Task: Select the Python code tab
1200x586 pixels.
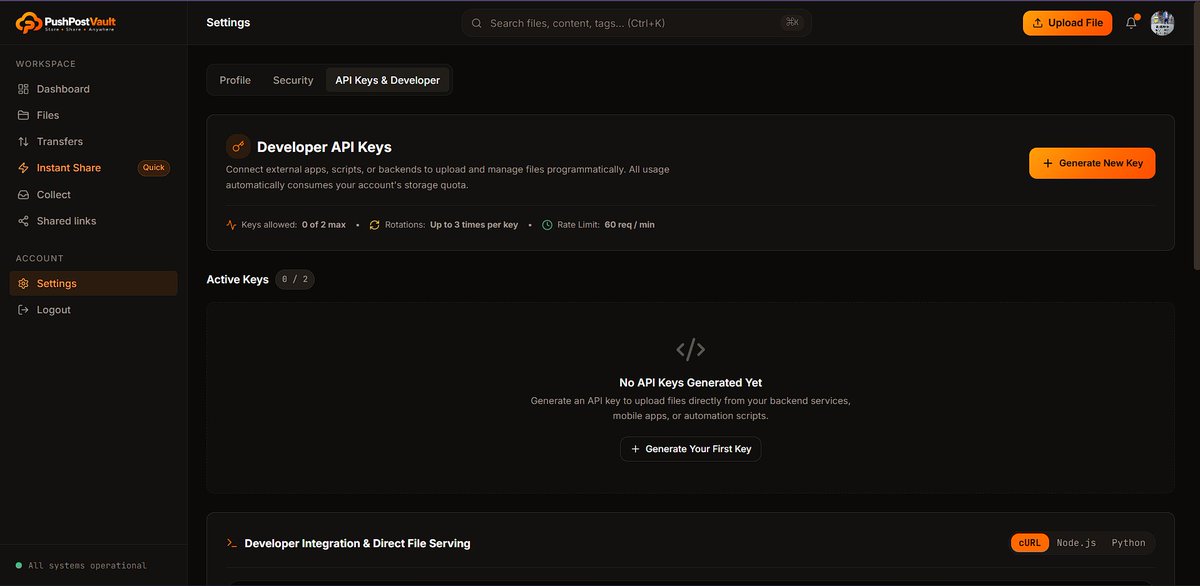Action: tap(1128, 543)
